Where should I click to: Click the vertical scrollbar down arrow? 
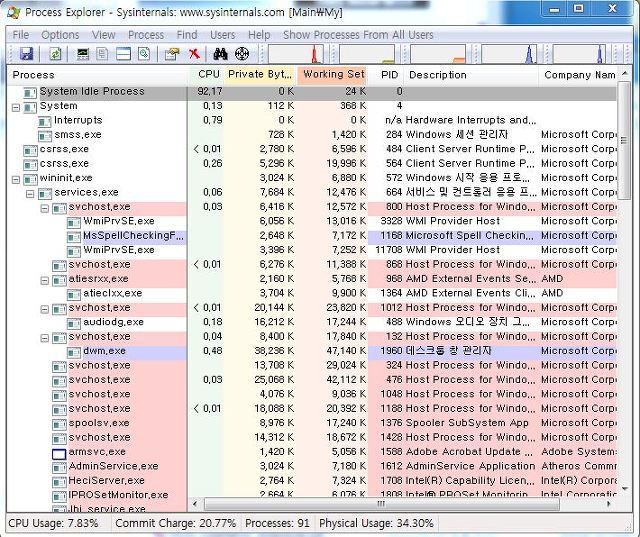625,489
